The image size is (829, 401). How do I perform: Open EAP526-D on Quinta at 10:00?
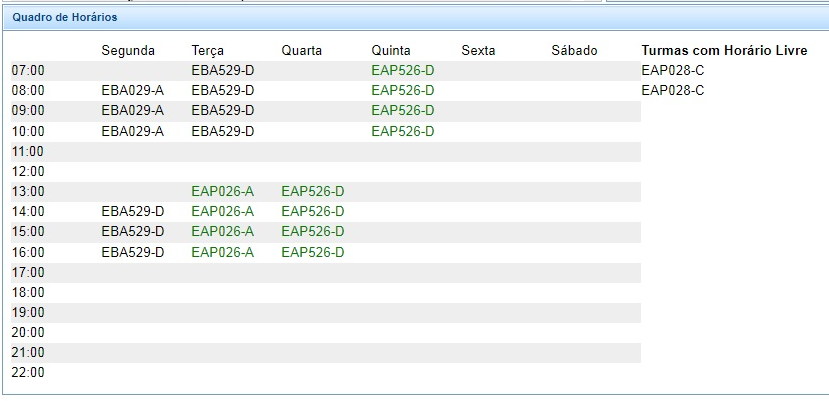403,131
